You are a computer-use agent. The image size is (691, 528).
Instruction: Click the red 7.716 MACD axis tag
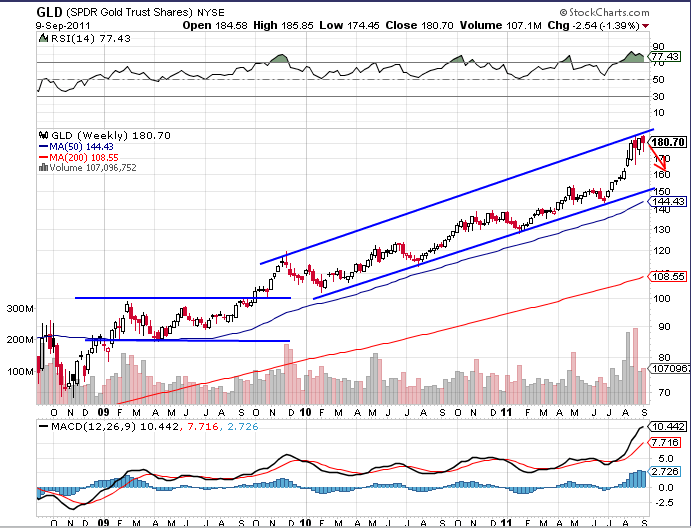(x=665, y=442)
